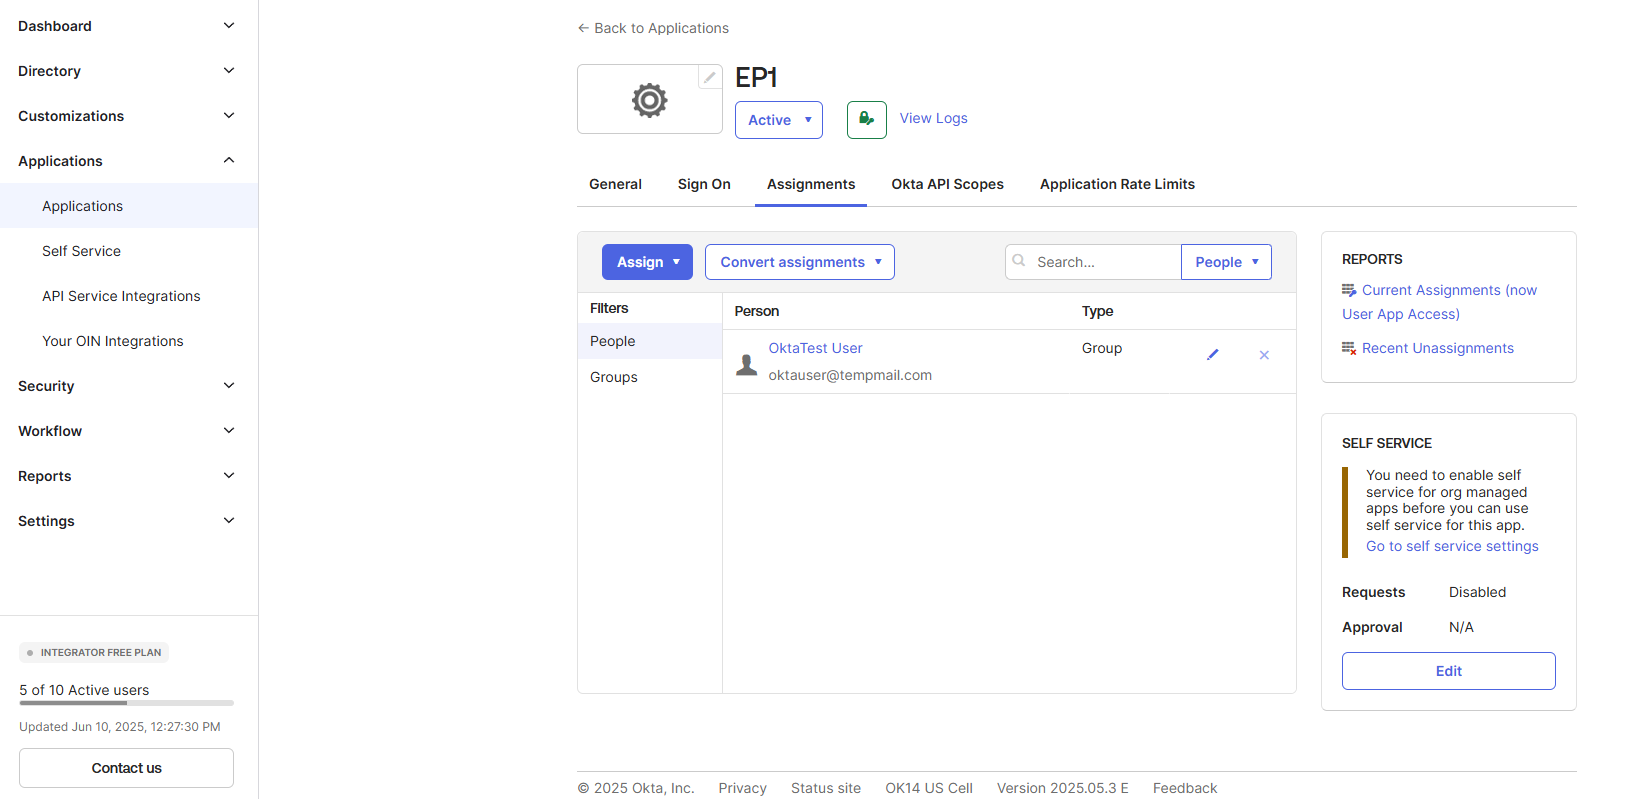
Task: Select the Assignments tab
Action: point(811,184)
